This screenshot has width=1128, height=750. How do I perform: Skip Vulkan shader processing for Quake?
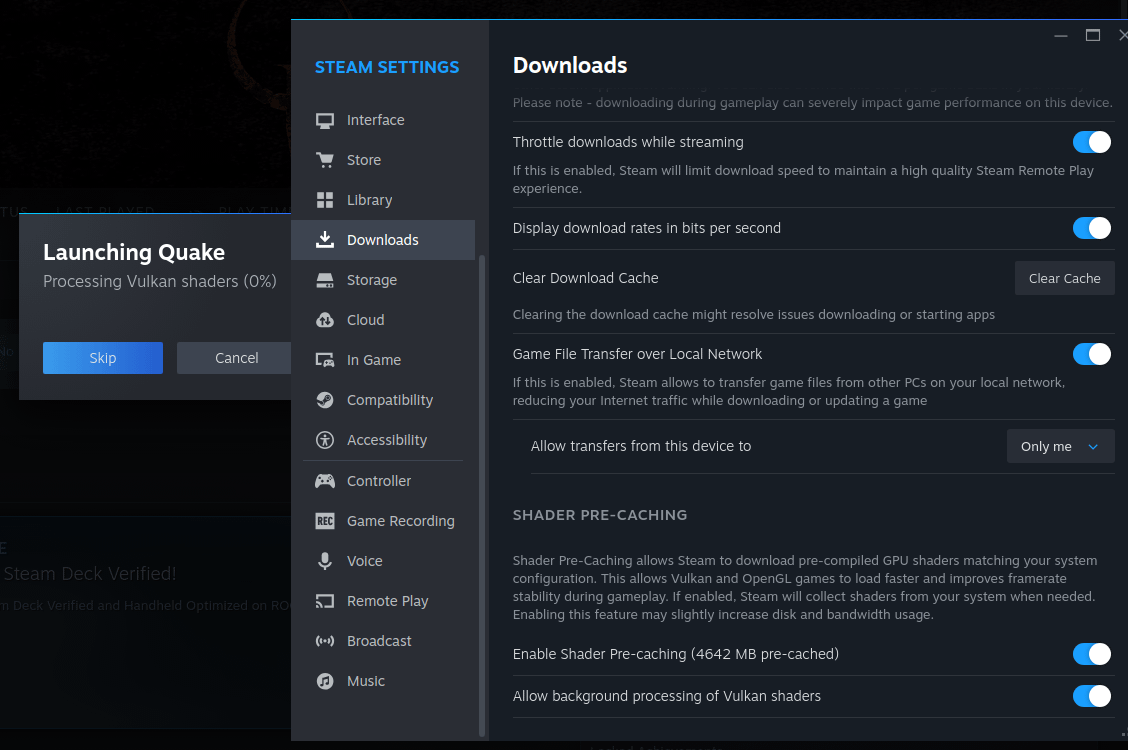click(x=103, y=358)
